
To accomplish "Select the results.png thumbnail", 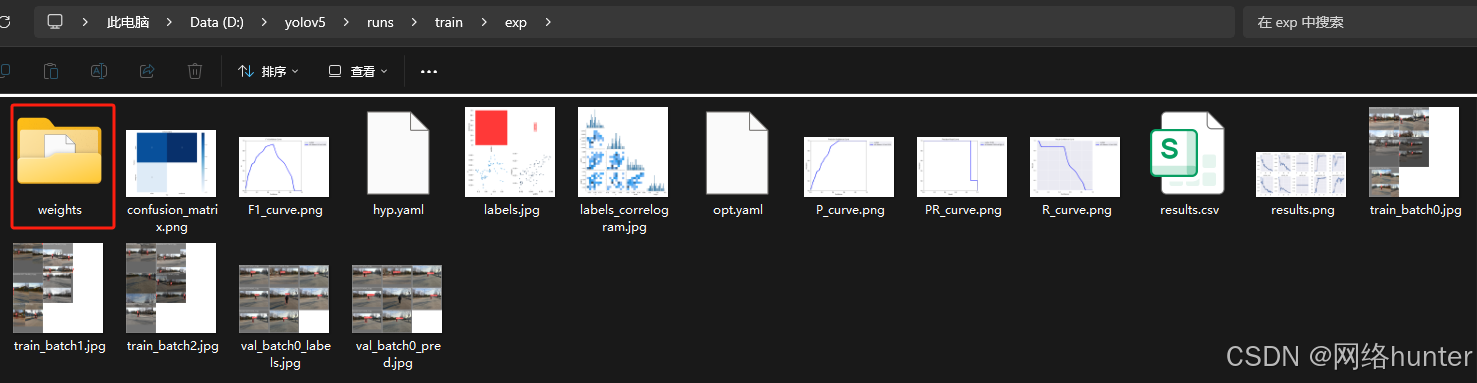I will 1301,174.
